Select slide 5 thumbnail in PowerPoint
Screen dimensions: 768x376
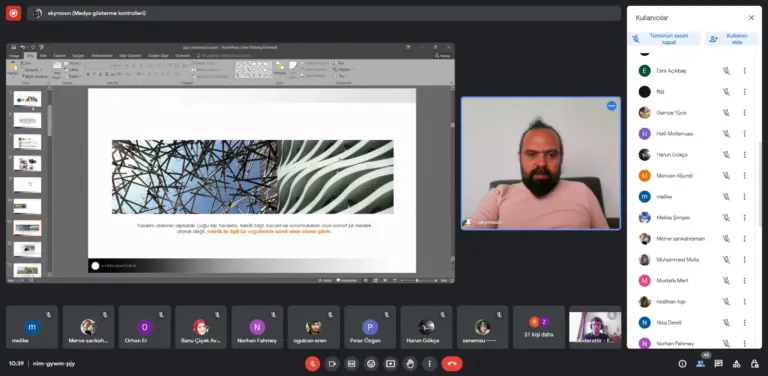tap(27, 99)
